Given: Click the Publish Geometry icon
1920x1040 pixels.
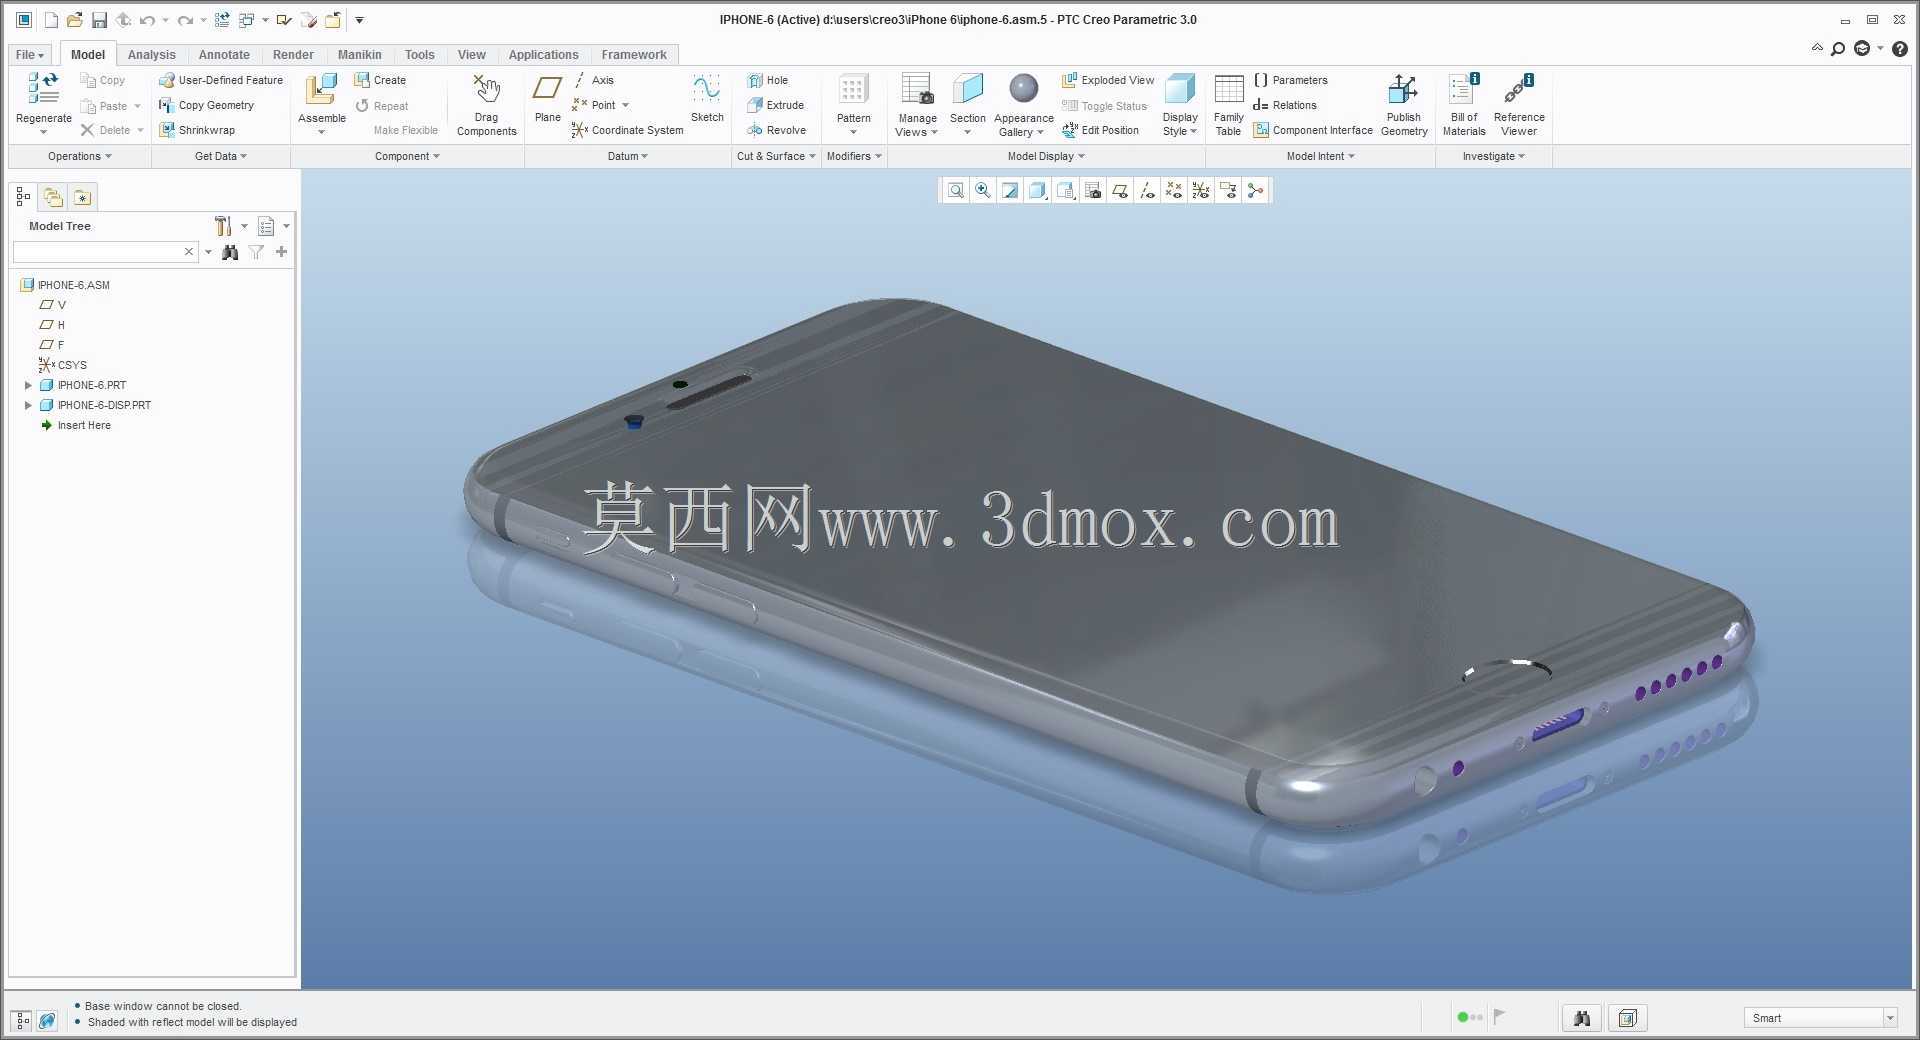Looking at the screenshot, I should 1403,90.
